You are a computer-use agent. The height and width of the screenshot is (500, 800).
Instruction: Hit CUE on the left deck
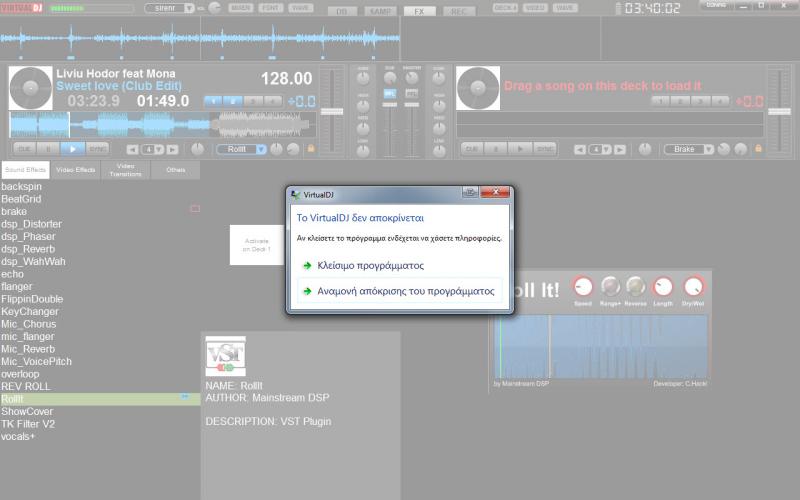pos(24,149)
